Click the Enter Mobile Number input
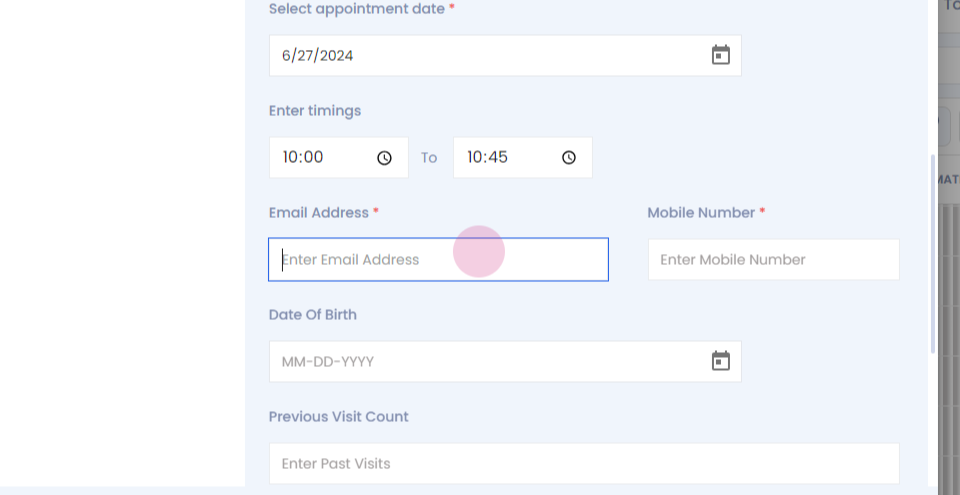The width and height of the screenshot is (960, 495). click(x=774, y=260)
